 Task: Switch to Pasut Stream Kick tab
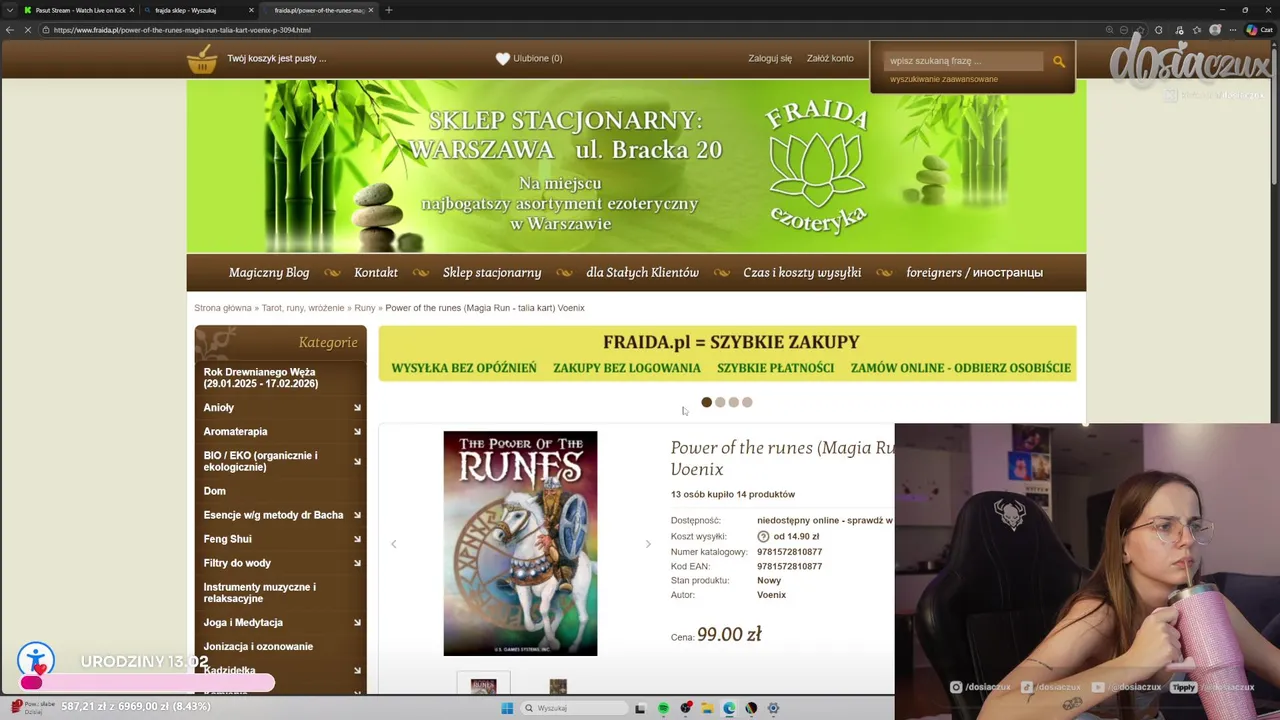click(x=78, y=10)
